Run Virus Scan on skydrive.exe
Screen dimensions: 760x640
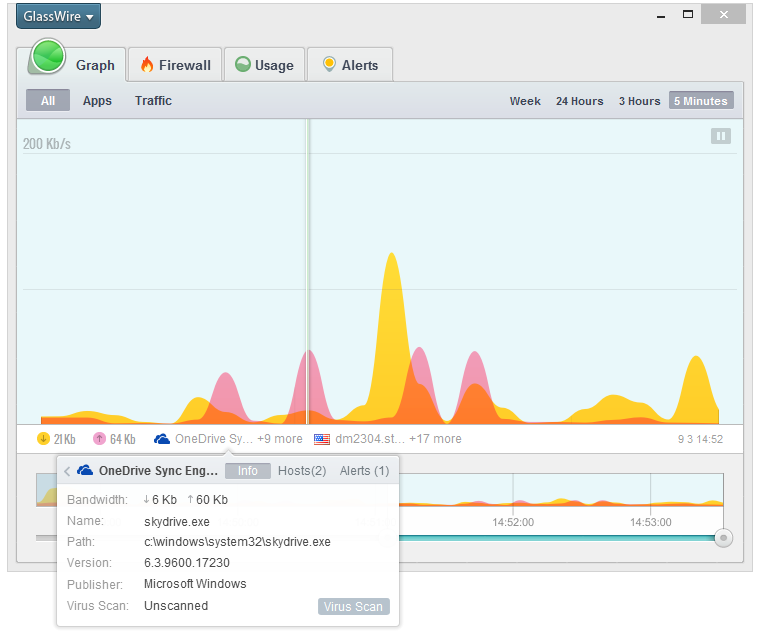point(354,607)
